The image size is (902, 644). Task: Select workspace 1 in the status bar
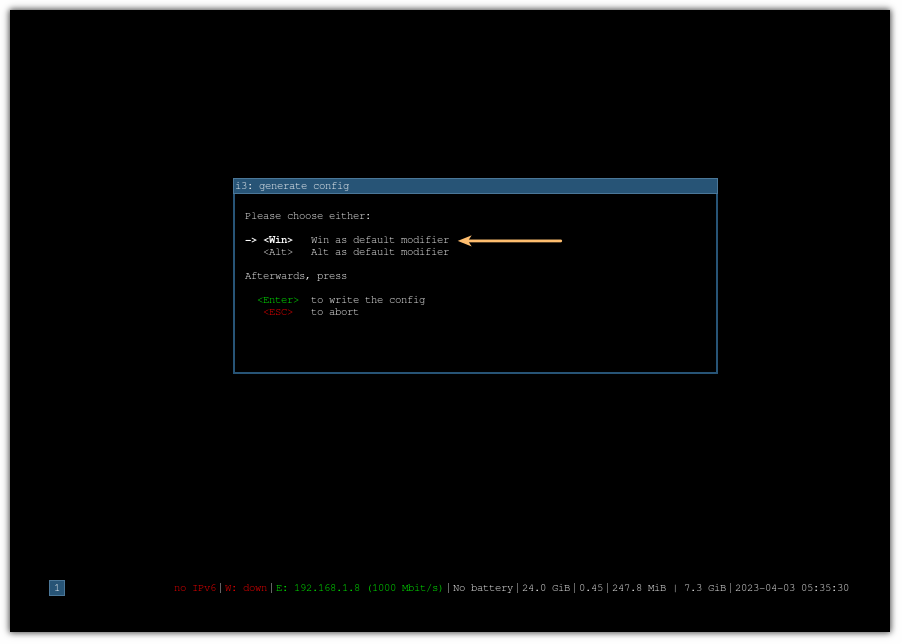(x=56, y=588)
